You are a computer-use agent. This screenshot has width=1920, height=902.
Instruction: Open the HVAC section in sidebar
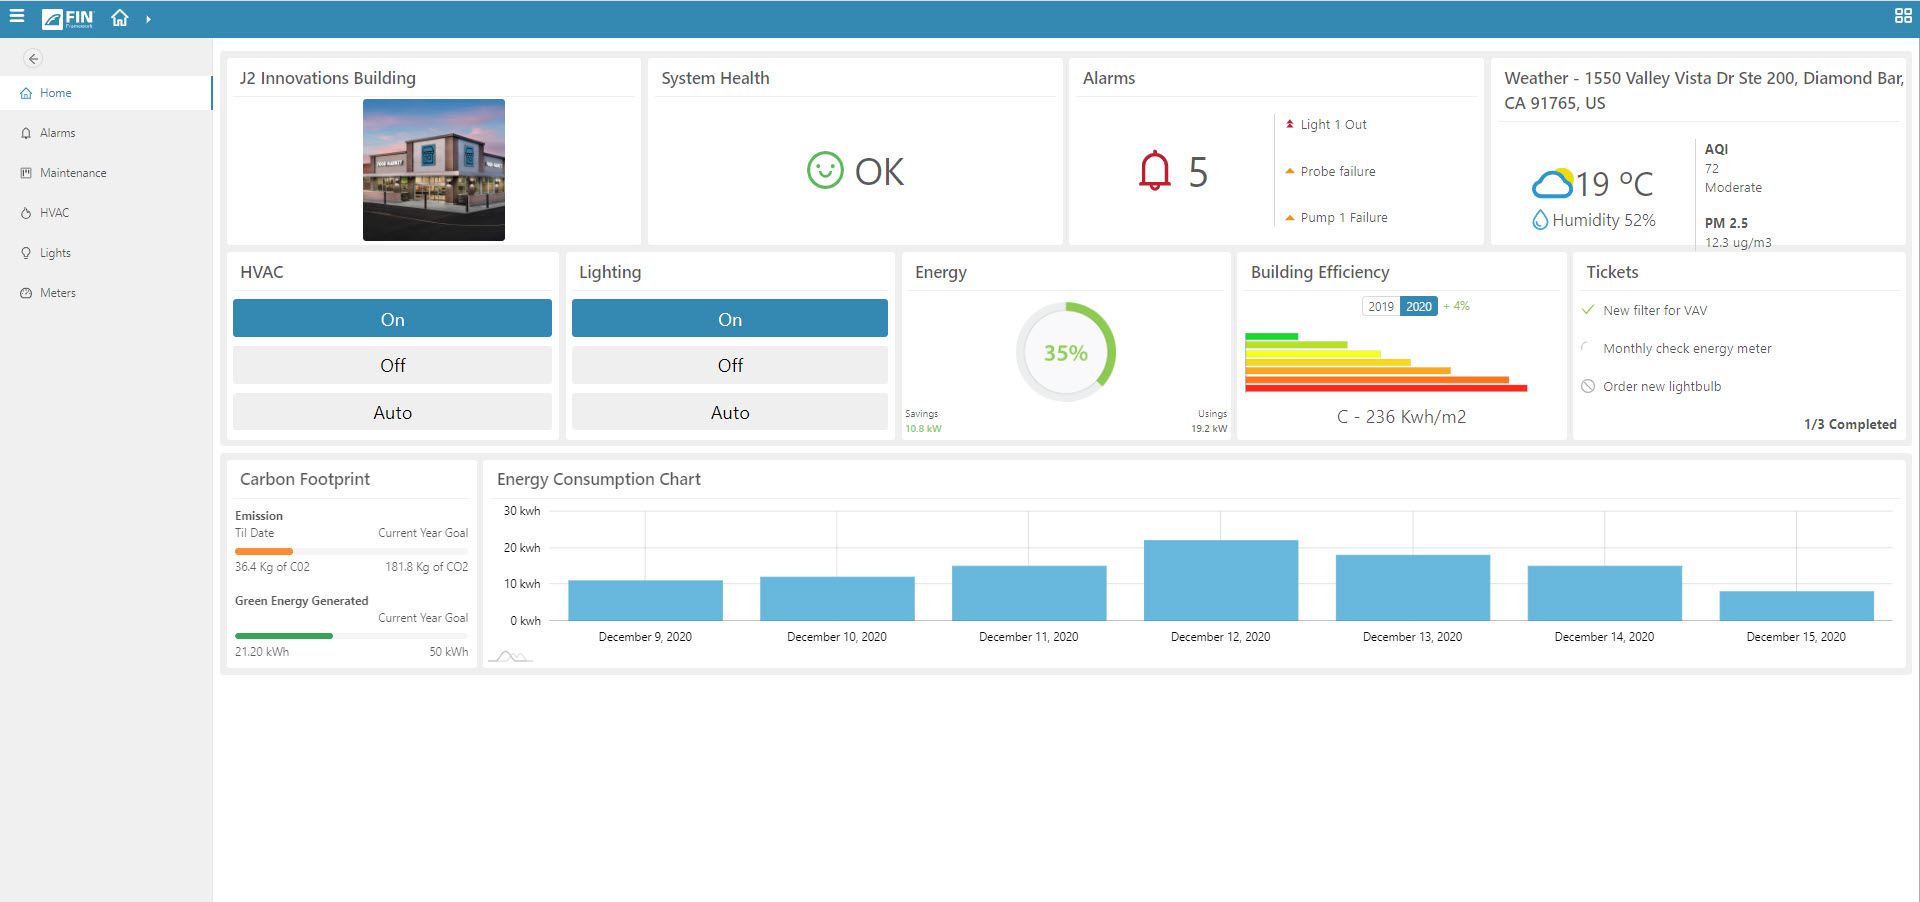click(x=54, y=212)
